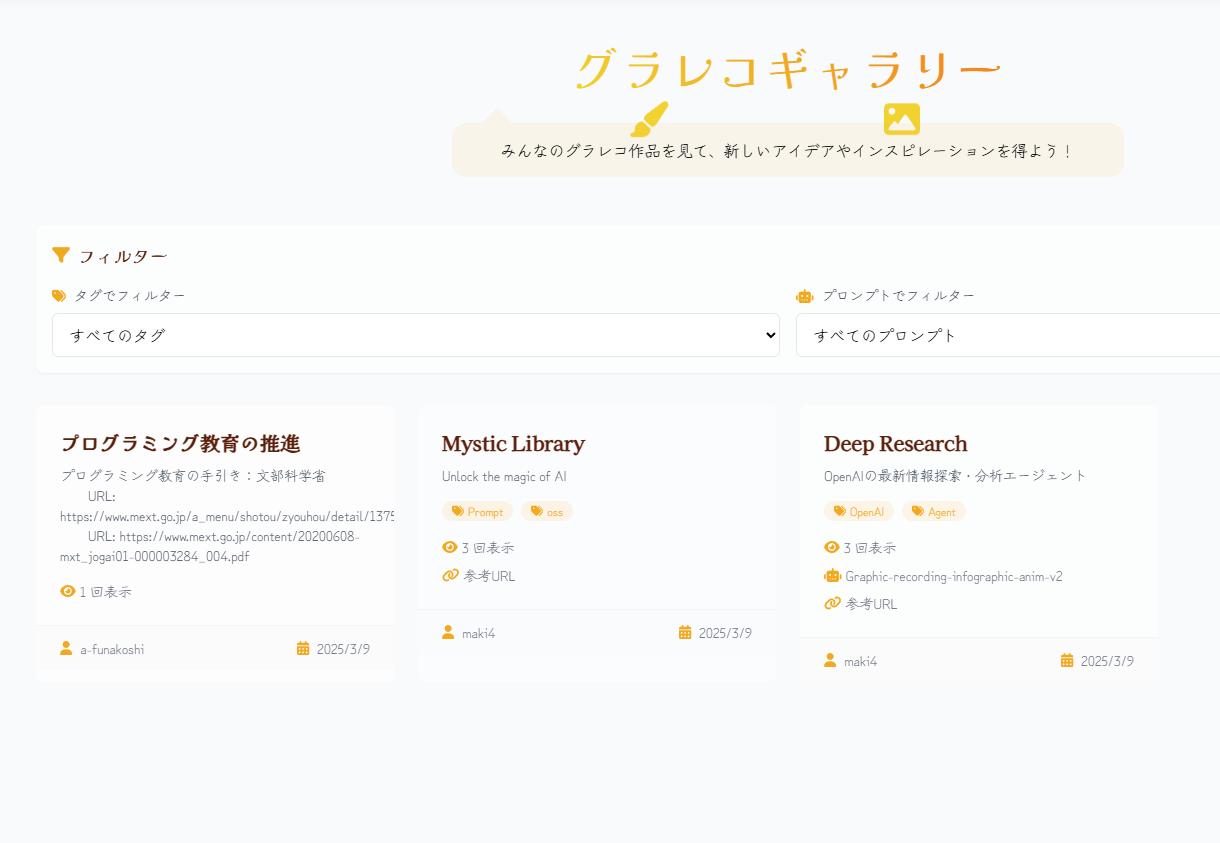The height and width of the screenshot is (843, 1220).
Task: Open the プログラミング教育の推進 card title
Action: pyautogui.click(x=180, y=443)
